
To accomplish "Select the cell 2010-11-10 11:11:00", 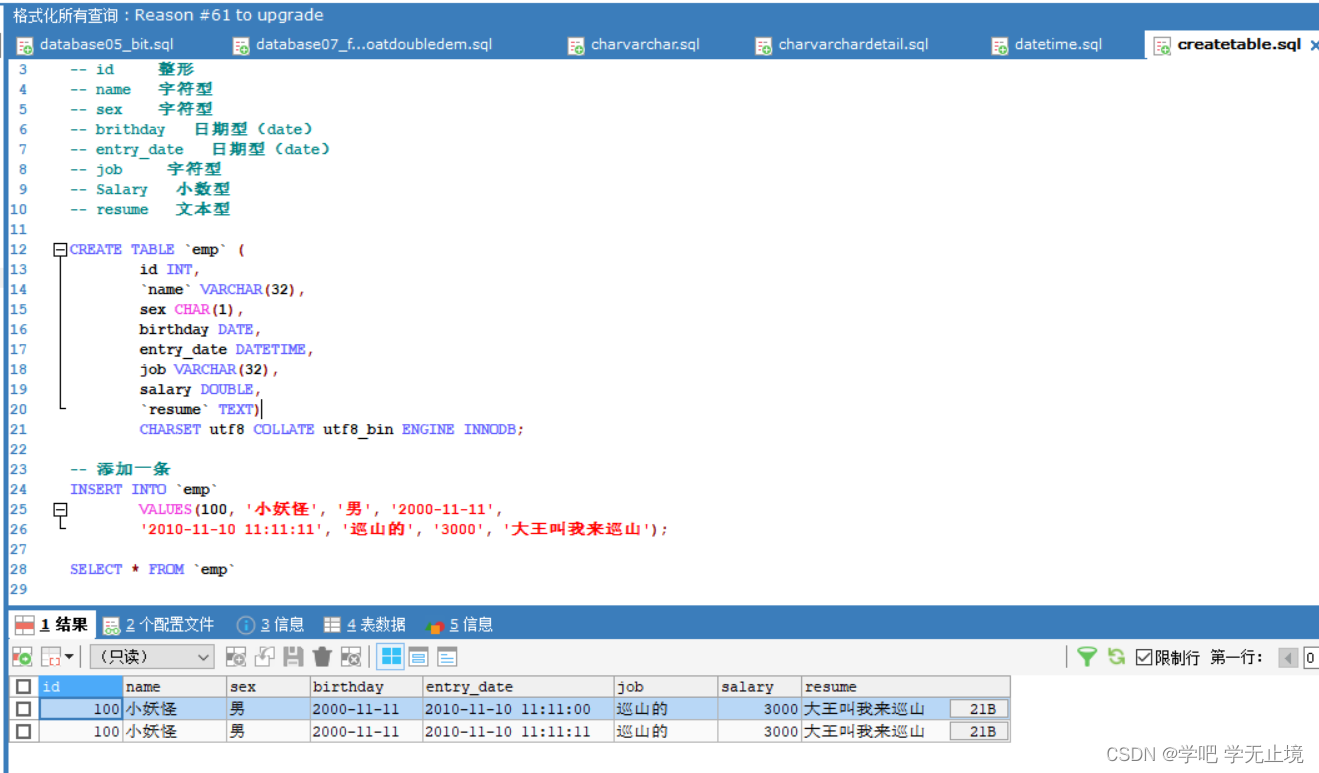I will 518,709.
